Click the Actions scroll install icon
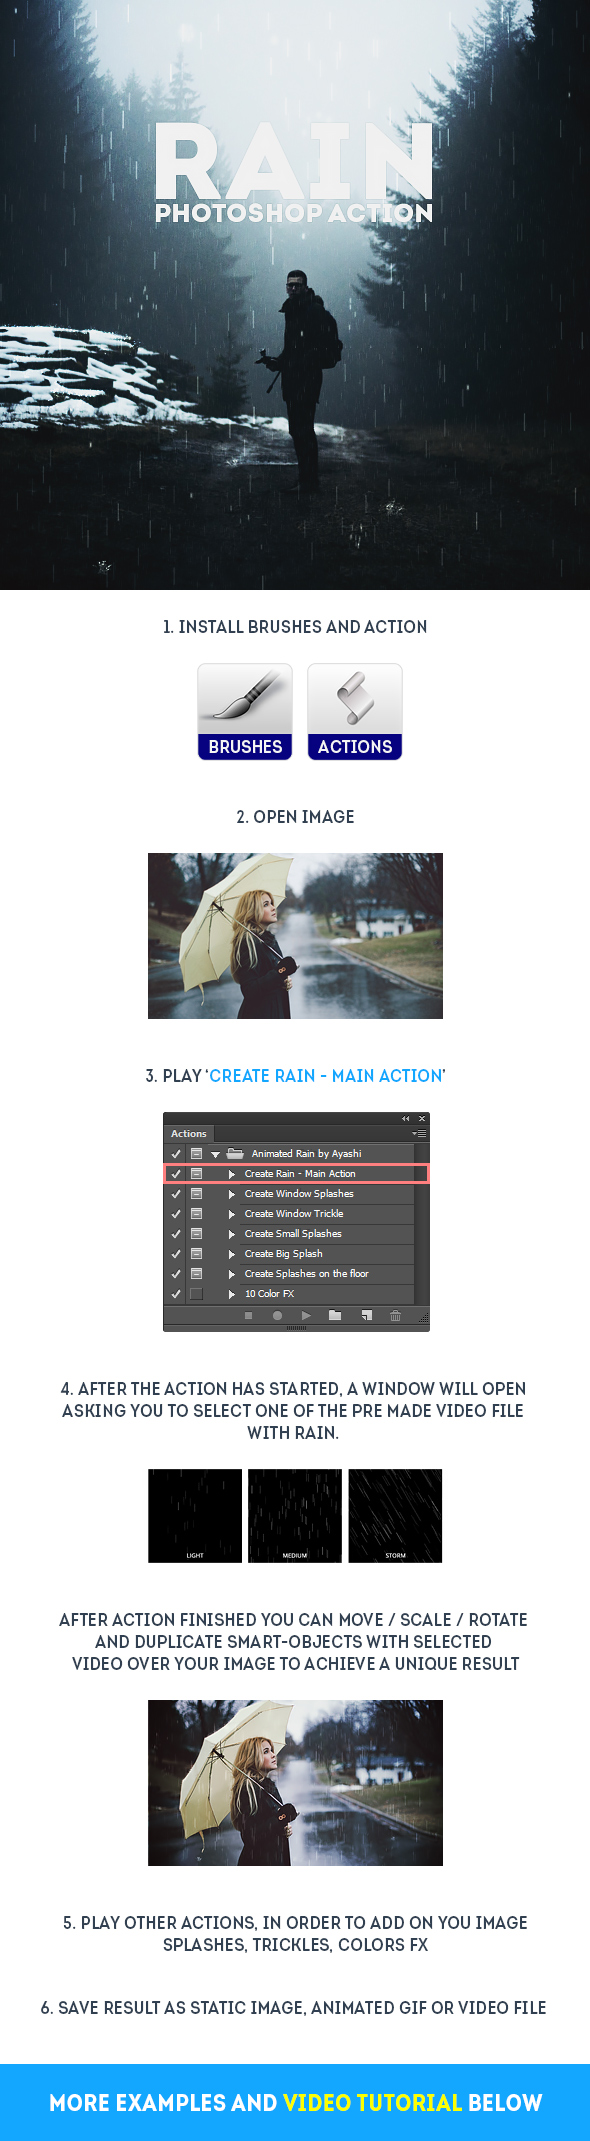Image resolution: width=590 pixels, height=2141 pixels. [355, 711]
